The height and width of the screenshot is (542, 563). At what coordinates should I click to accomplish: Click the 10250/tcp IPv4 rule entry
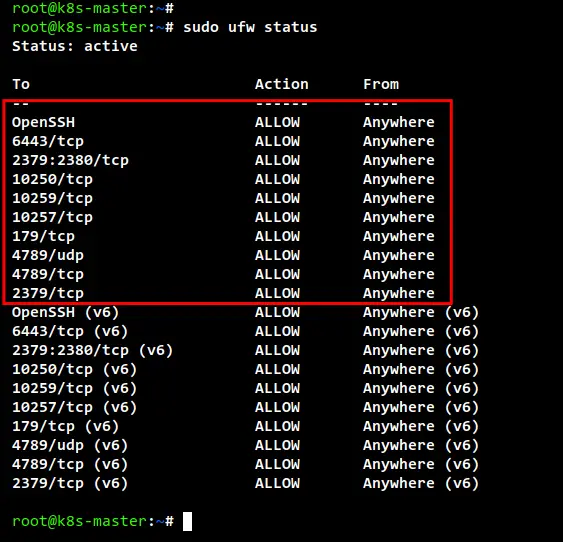(52, 179)
